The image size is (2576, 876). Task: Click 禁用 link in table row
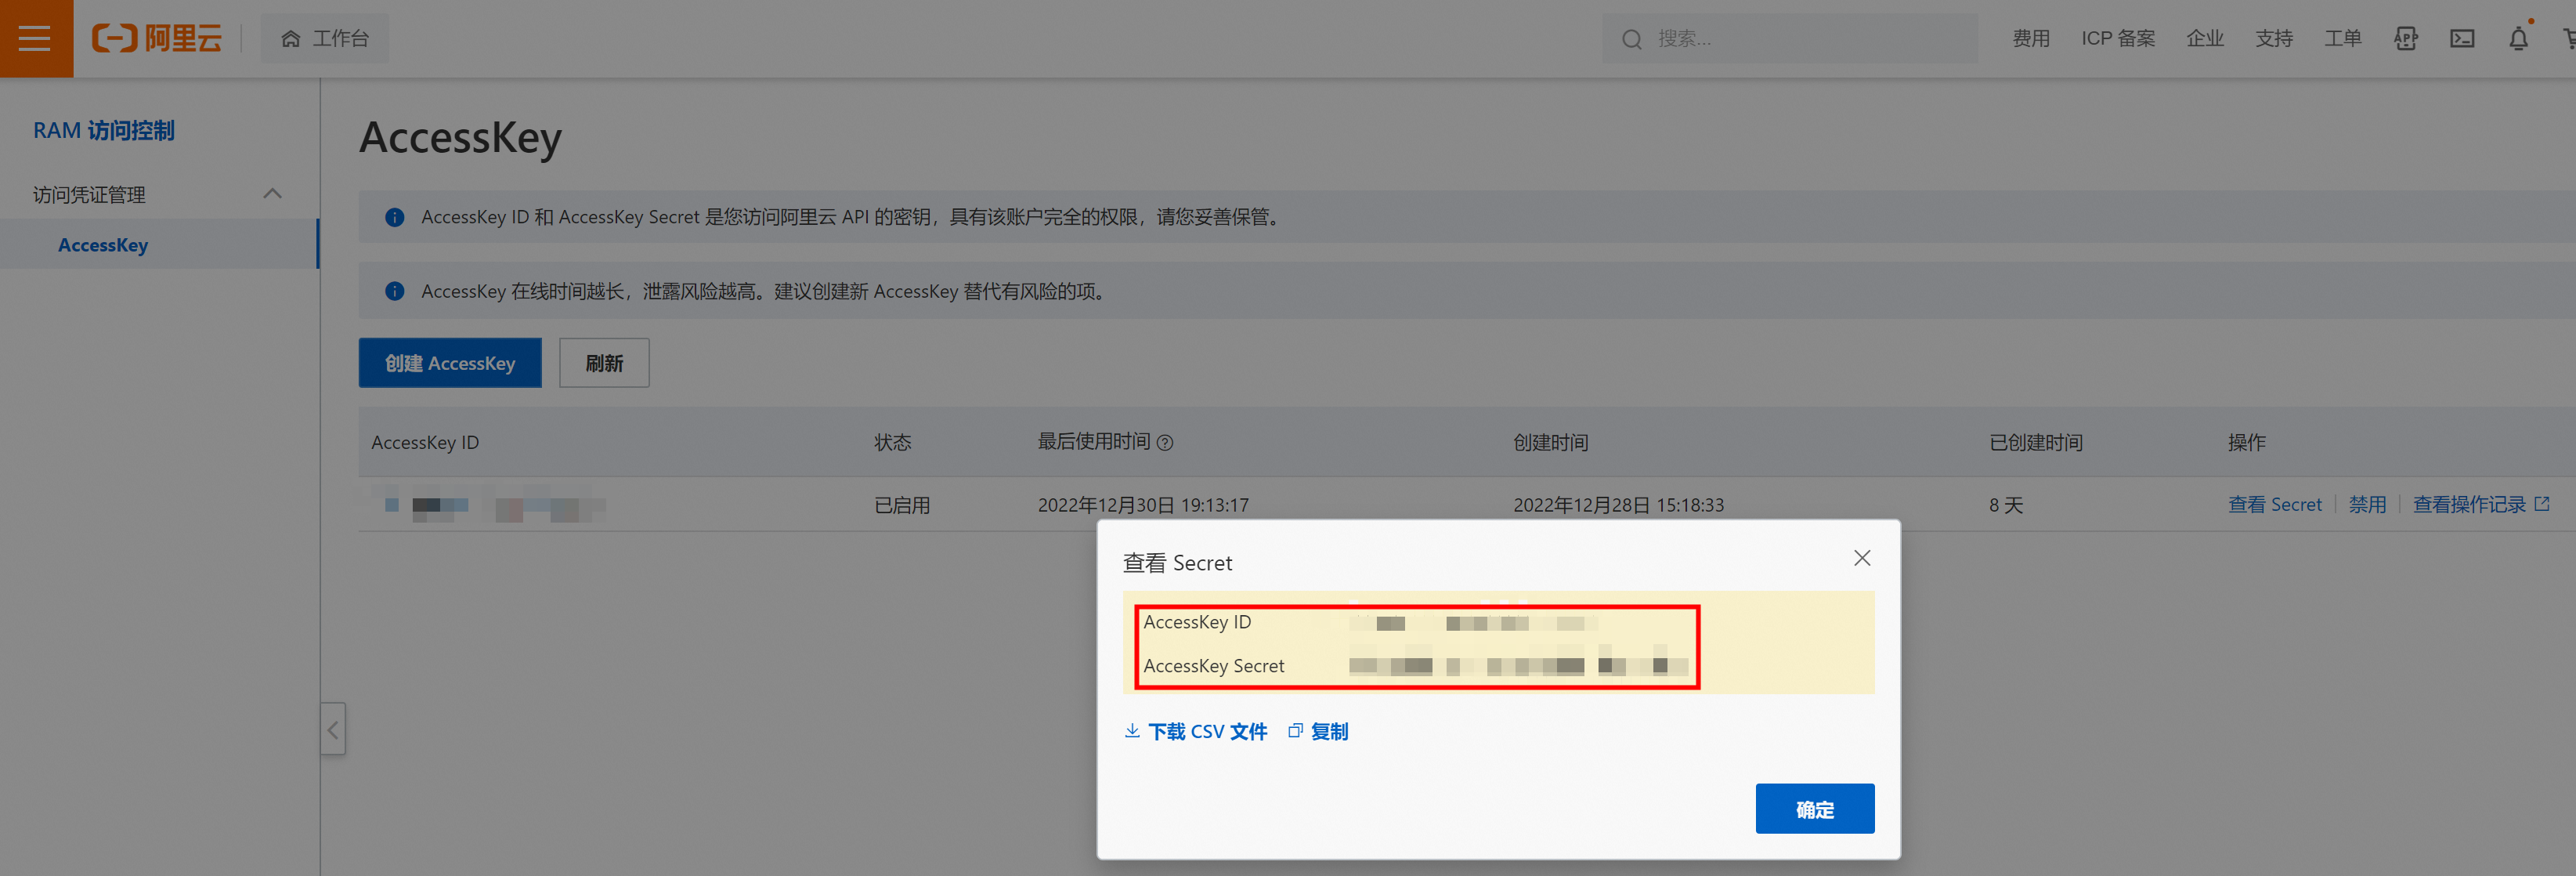(x=2366, y=504)
